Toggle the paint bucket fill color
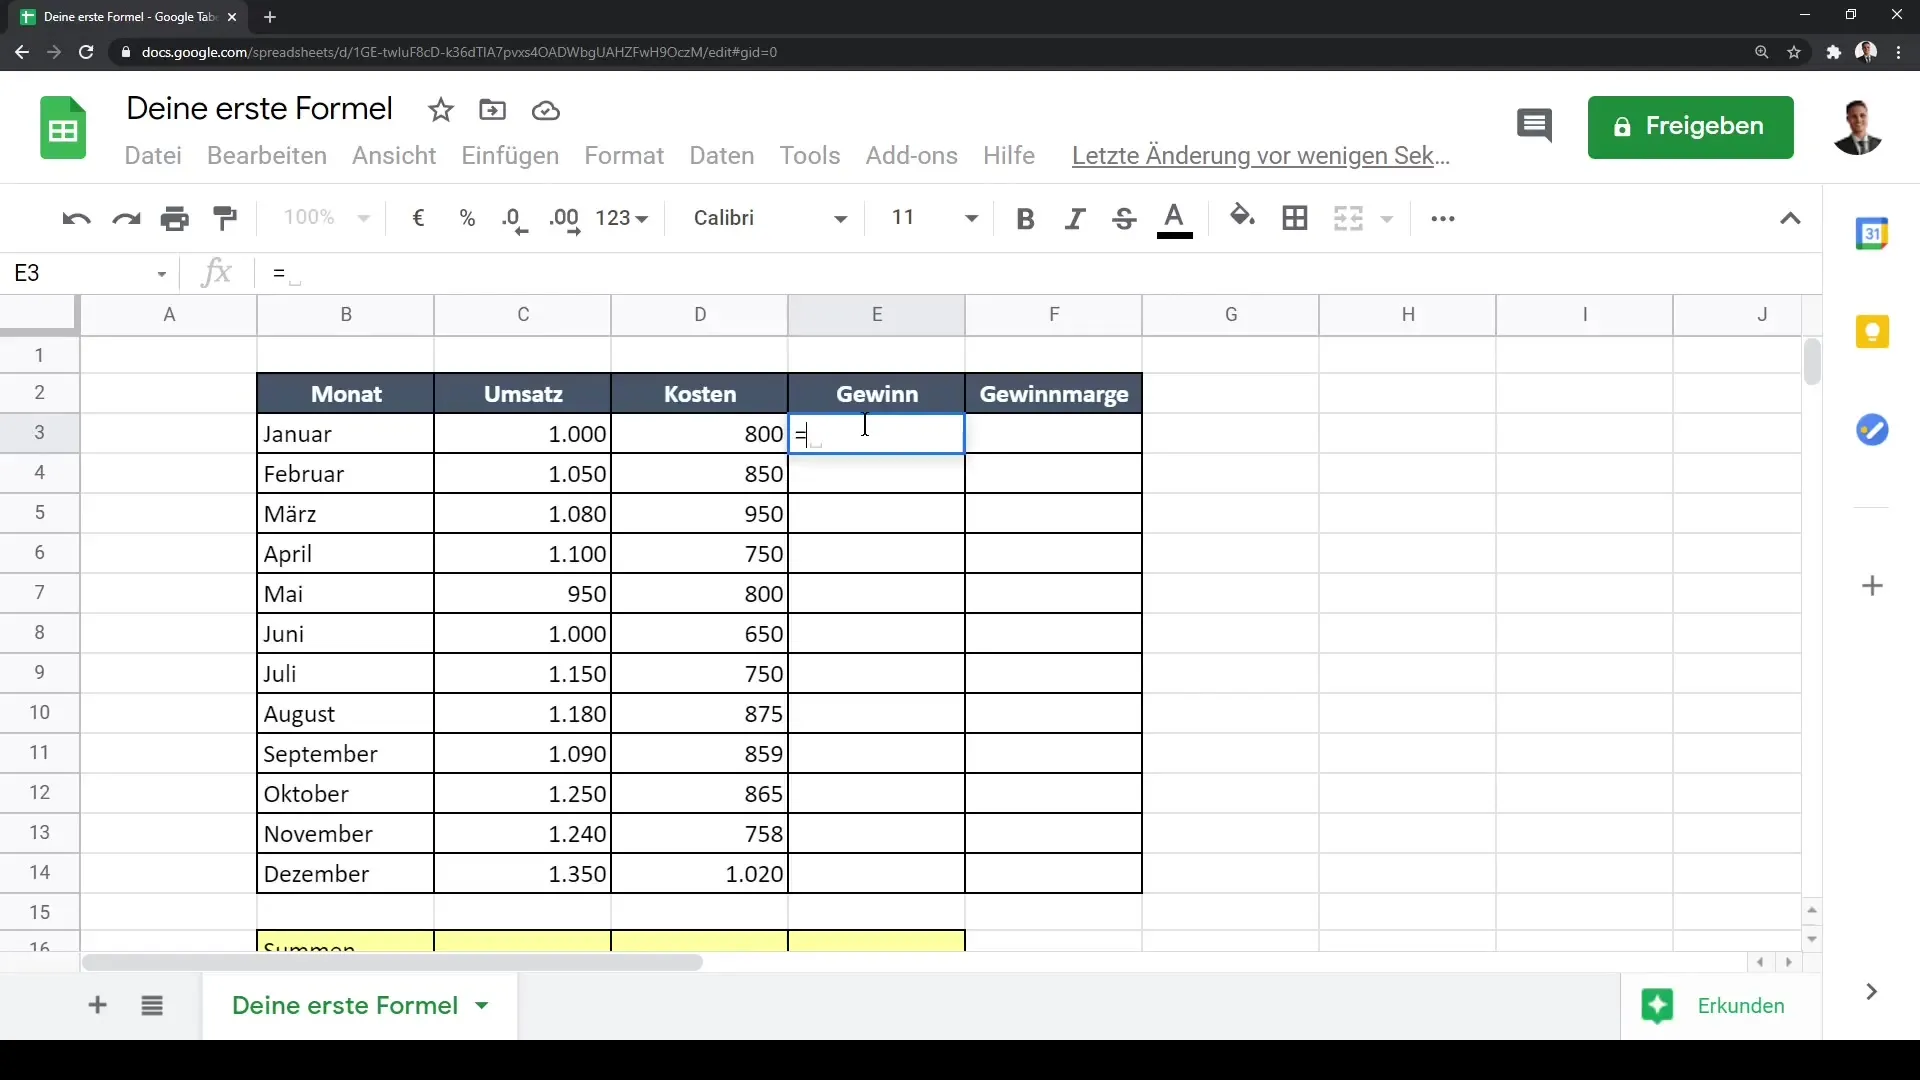 click(x=1241, y=218)
